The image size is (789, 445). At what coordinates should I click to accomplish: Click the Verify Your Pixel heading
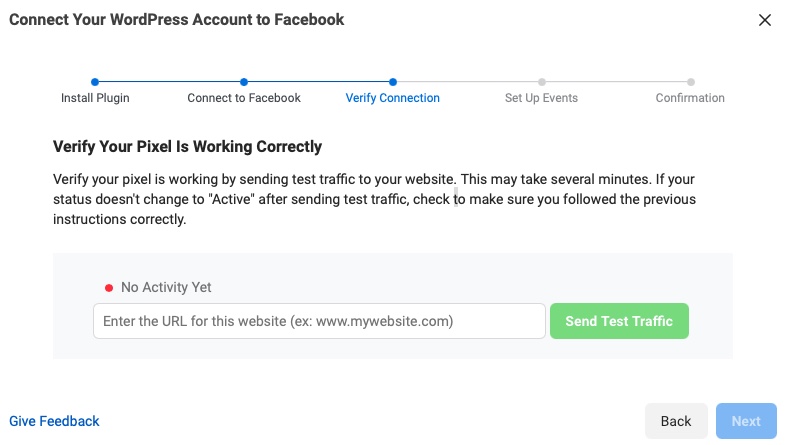click(187, 147)
